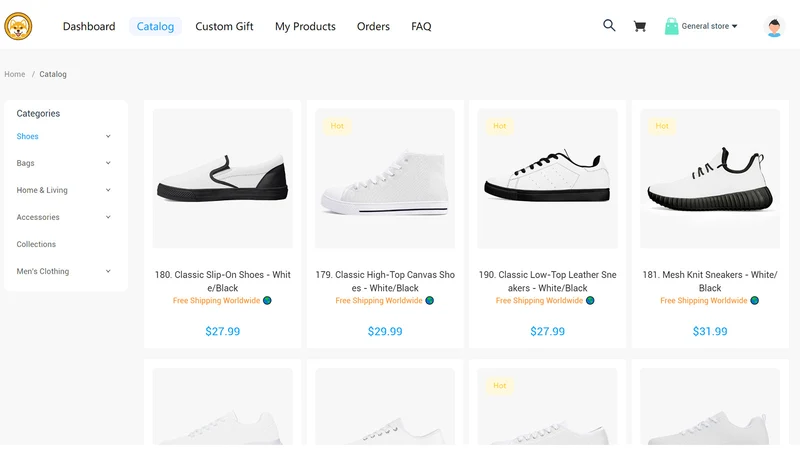Switch to the Dashboard tab
800x450 pixels.
tap(89, 27)
